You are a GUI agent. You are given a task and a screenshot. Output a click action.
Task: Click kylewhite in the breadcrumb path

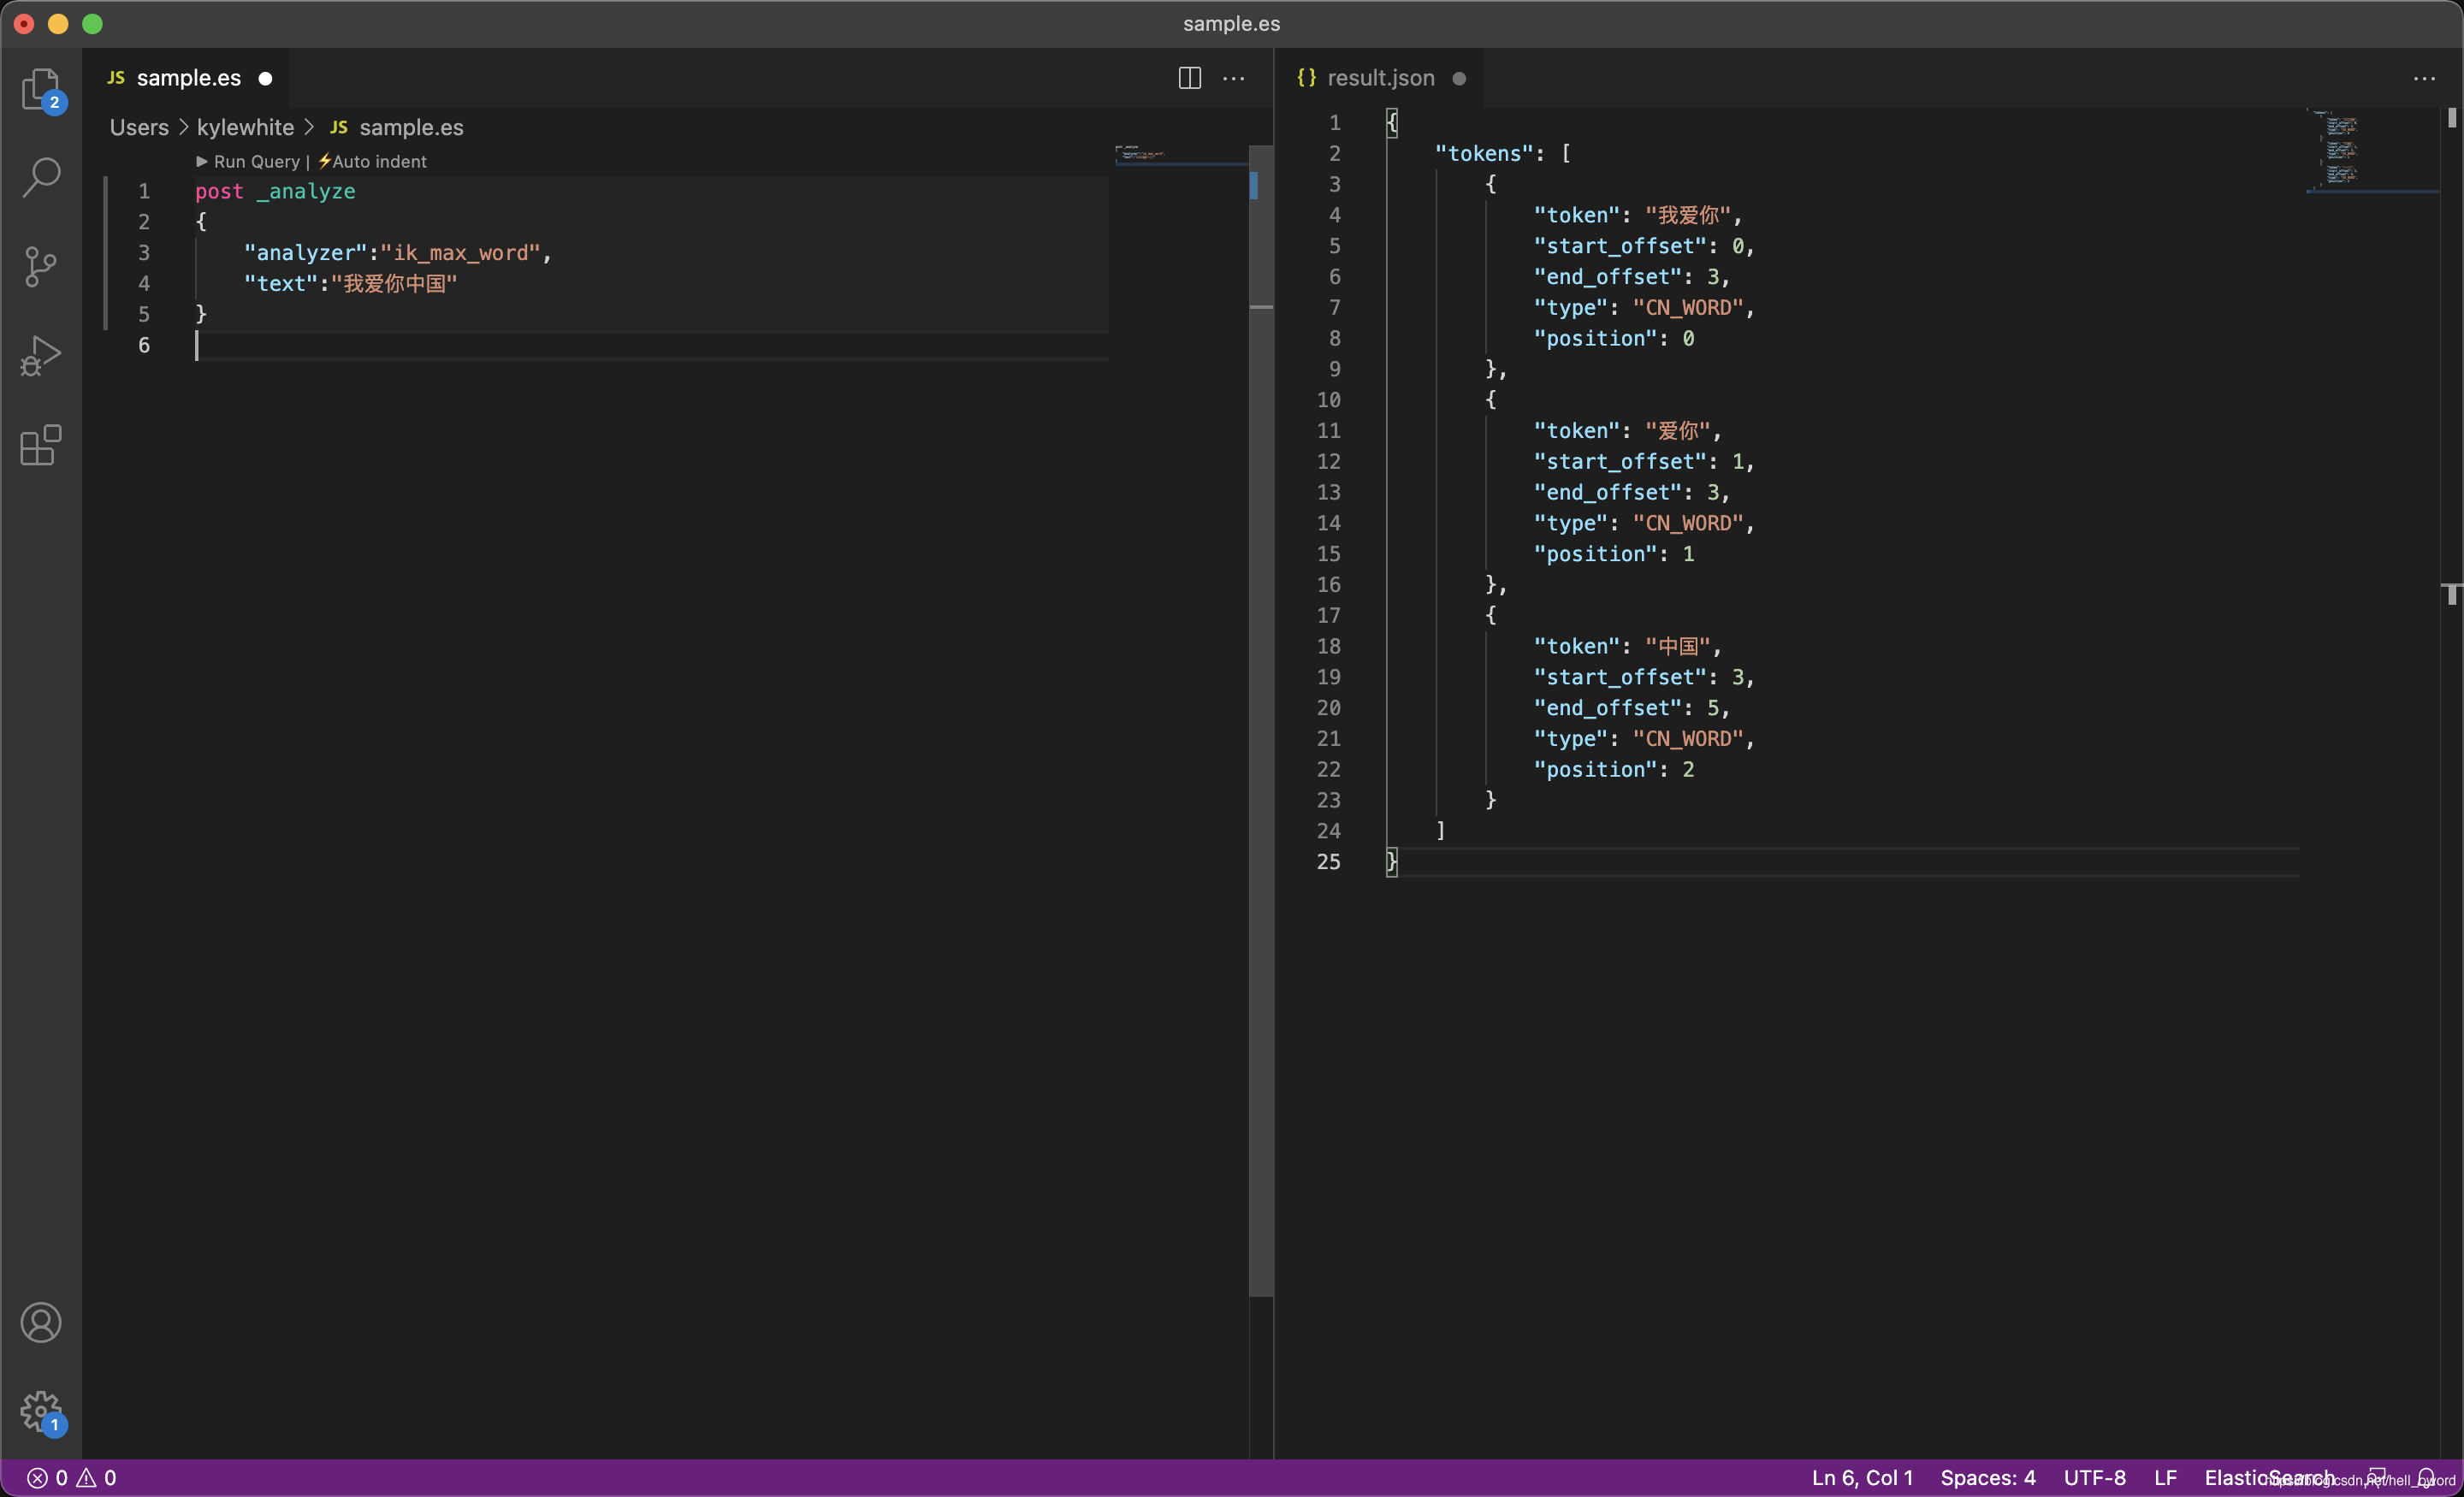pos(245,128)
